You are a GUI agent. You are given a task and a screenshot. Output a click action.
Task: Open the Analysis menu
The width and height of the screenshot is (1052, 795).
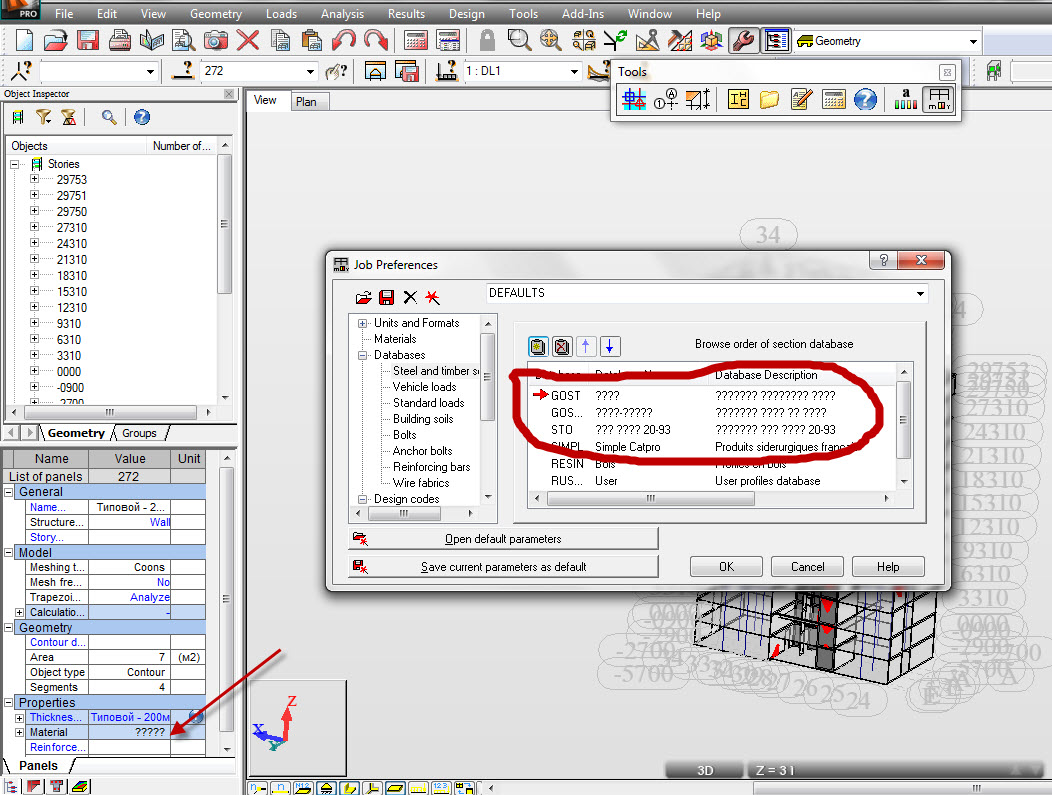pos(342,14)
